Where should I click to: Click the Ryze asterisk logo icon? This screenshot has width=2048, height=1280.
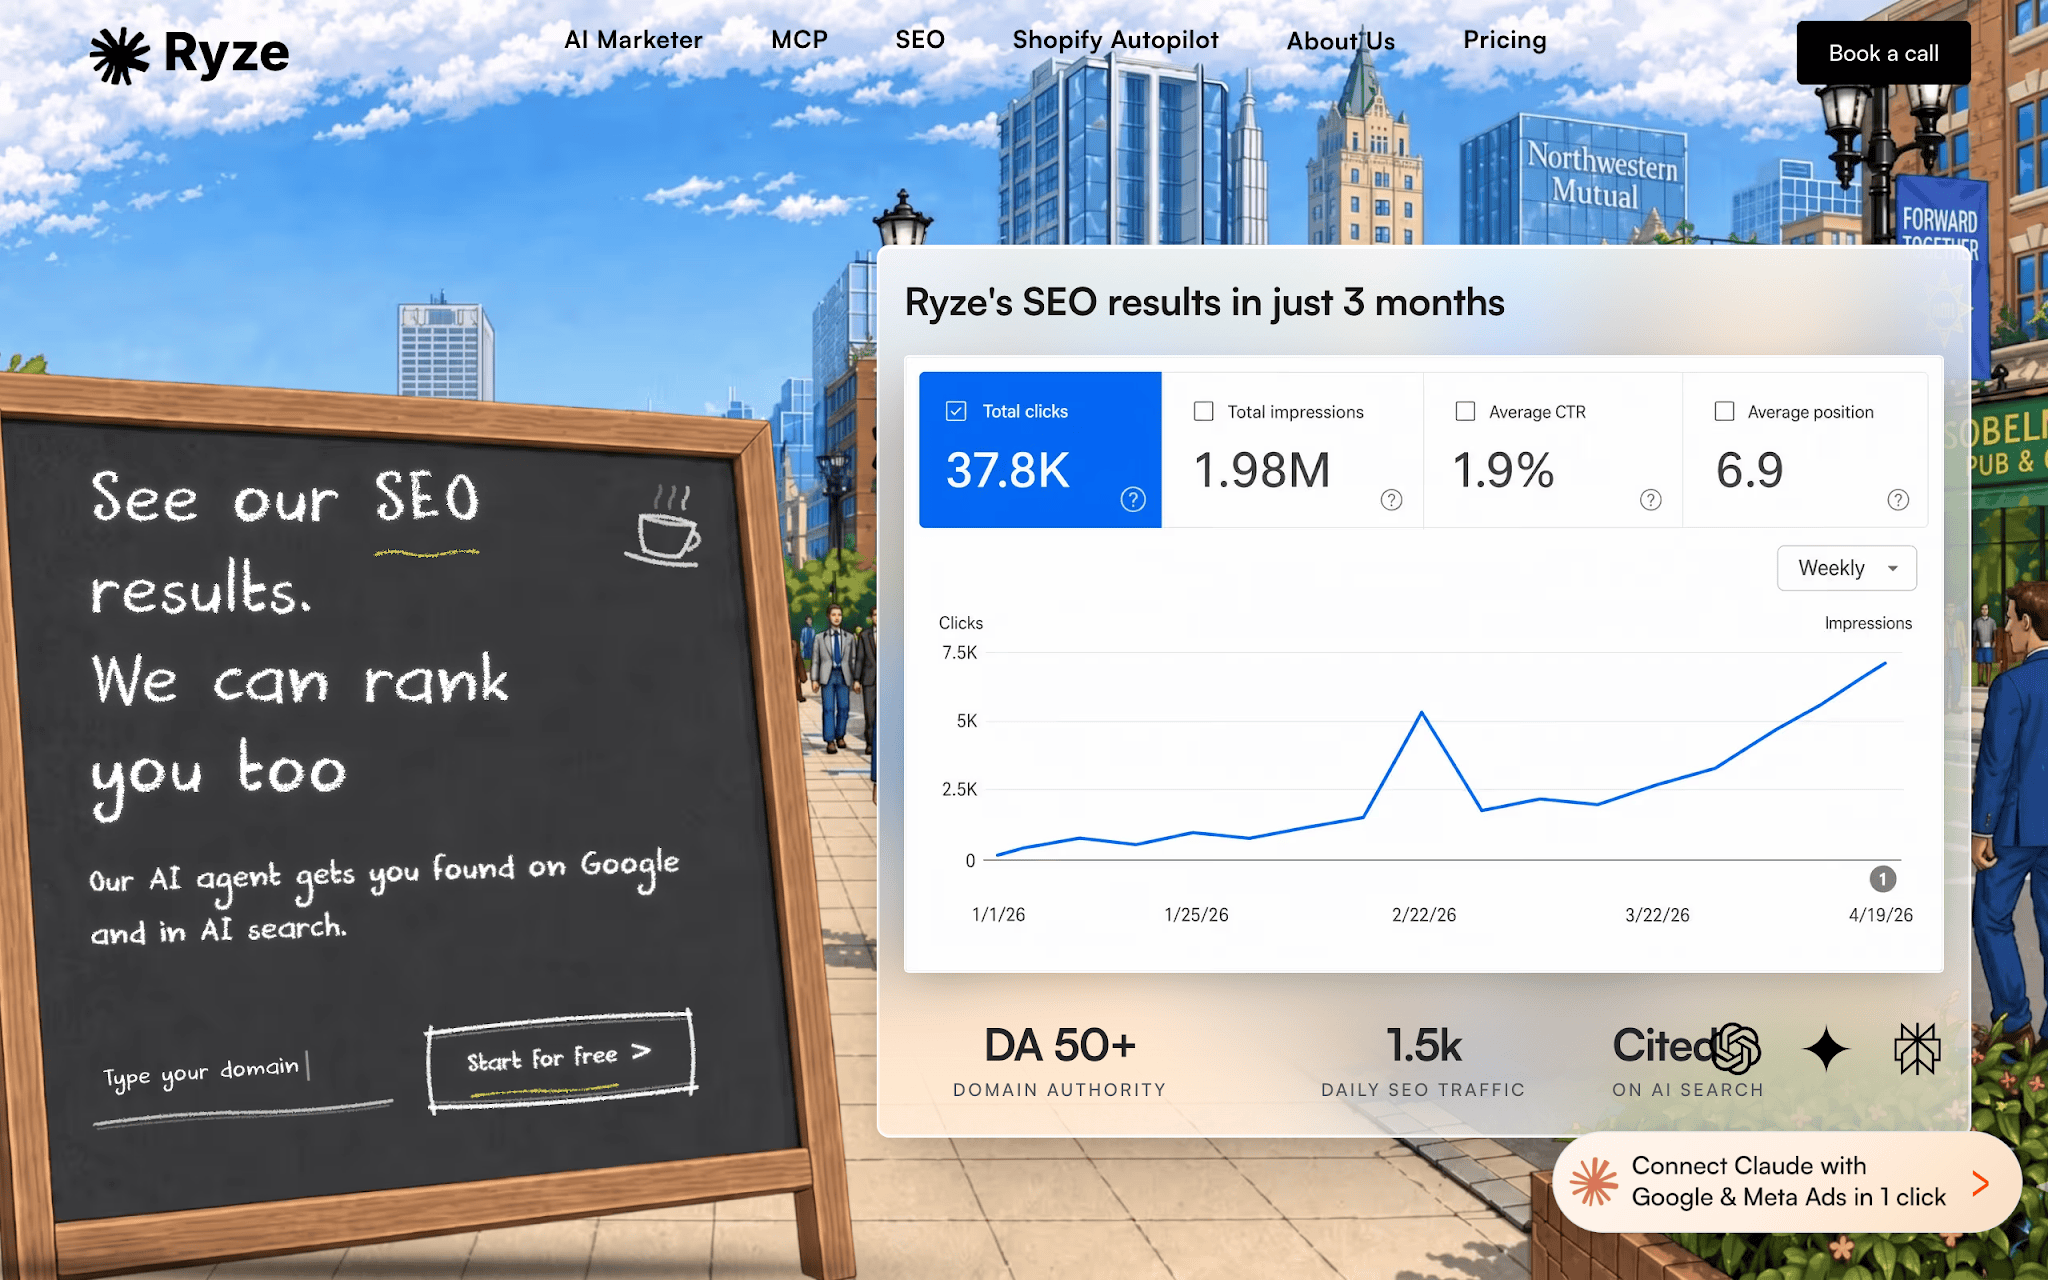[120, 55]
